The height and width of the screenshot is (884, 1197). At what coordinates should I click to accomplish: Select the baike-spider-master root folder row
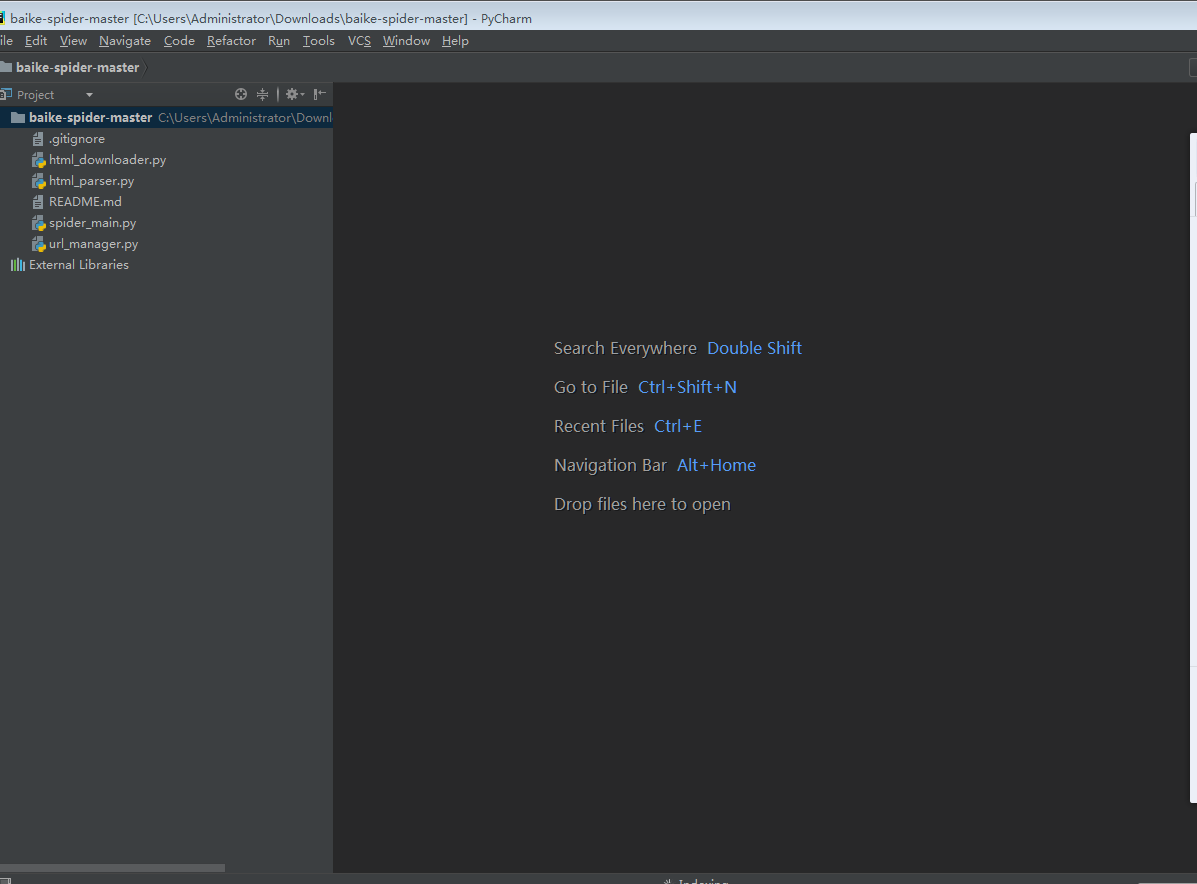pyautogui.click(x=166, y=118)
